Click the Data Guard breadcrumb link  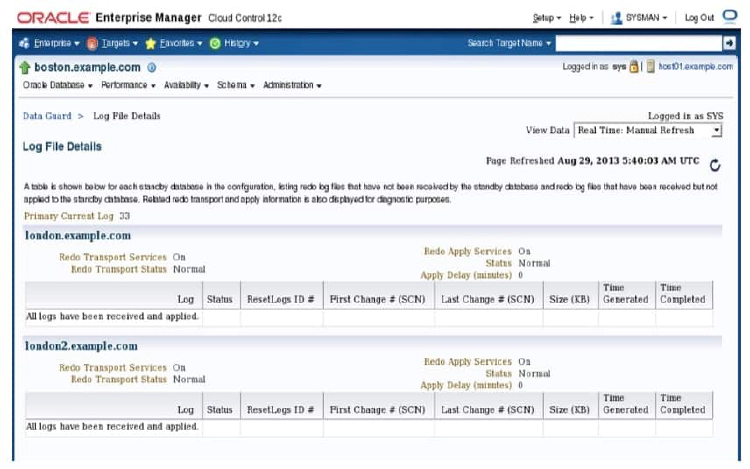[47, 116]
